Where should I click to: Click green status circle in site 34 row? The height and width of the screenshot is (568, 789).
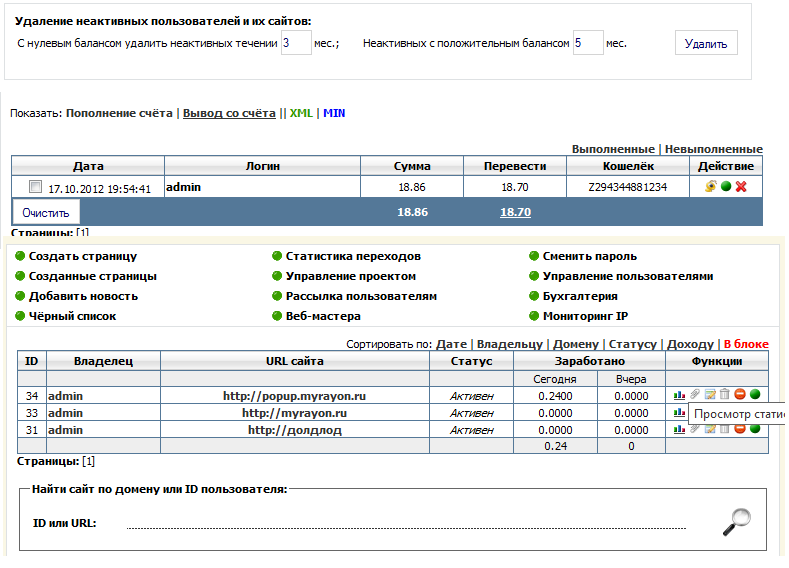coord(755,394)
